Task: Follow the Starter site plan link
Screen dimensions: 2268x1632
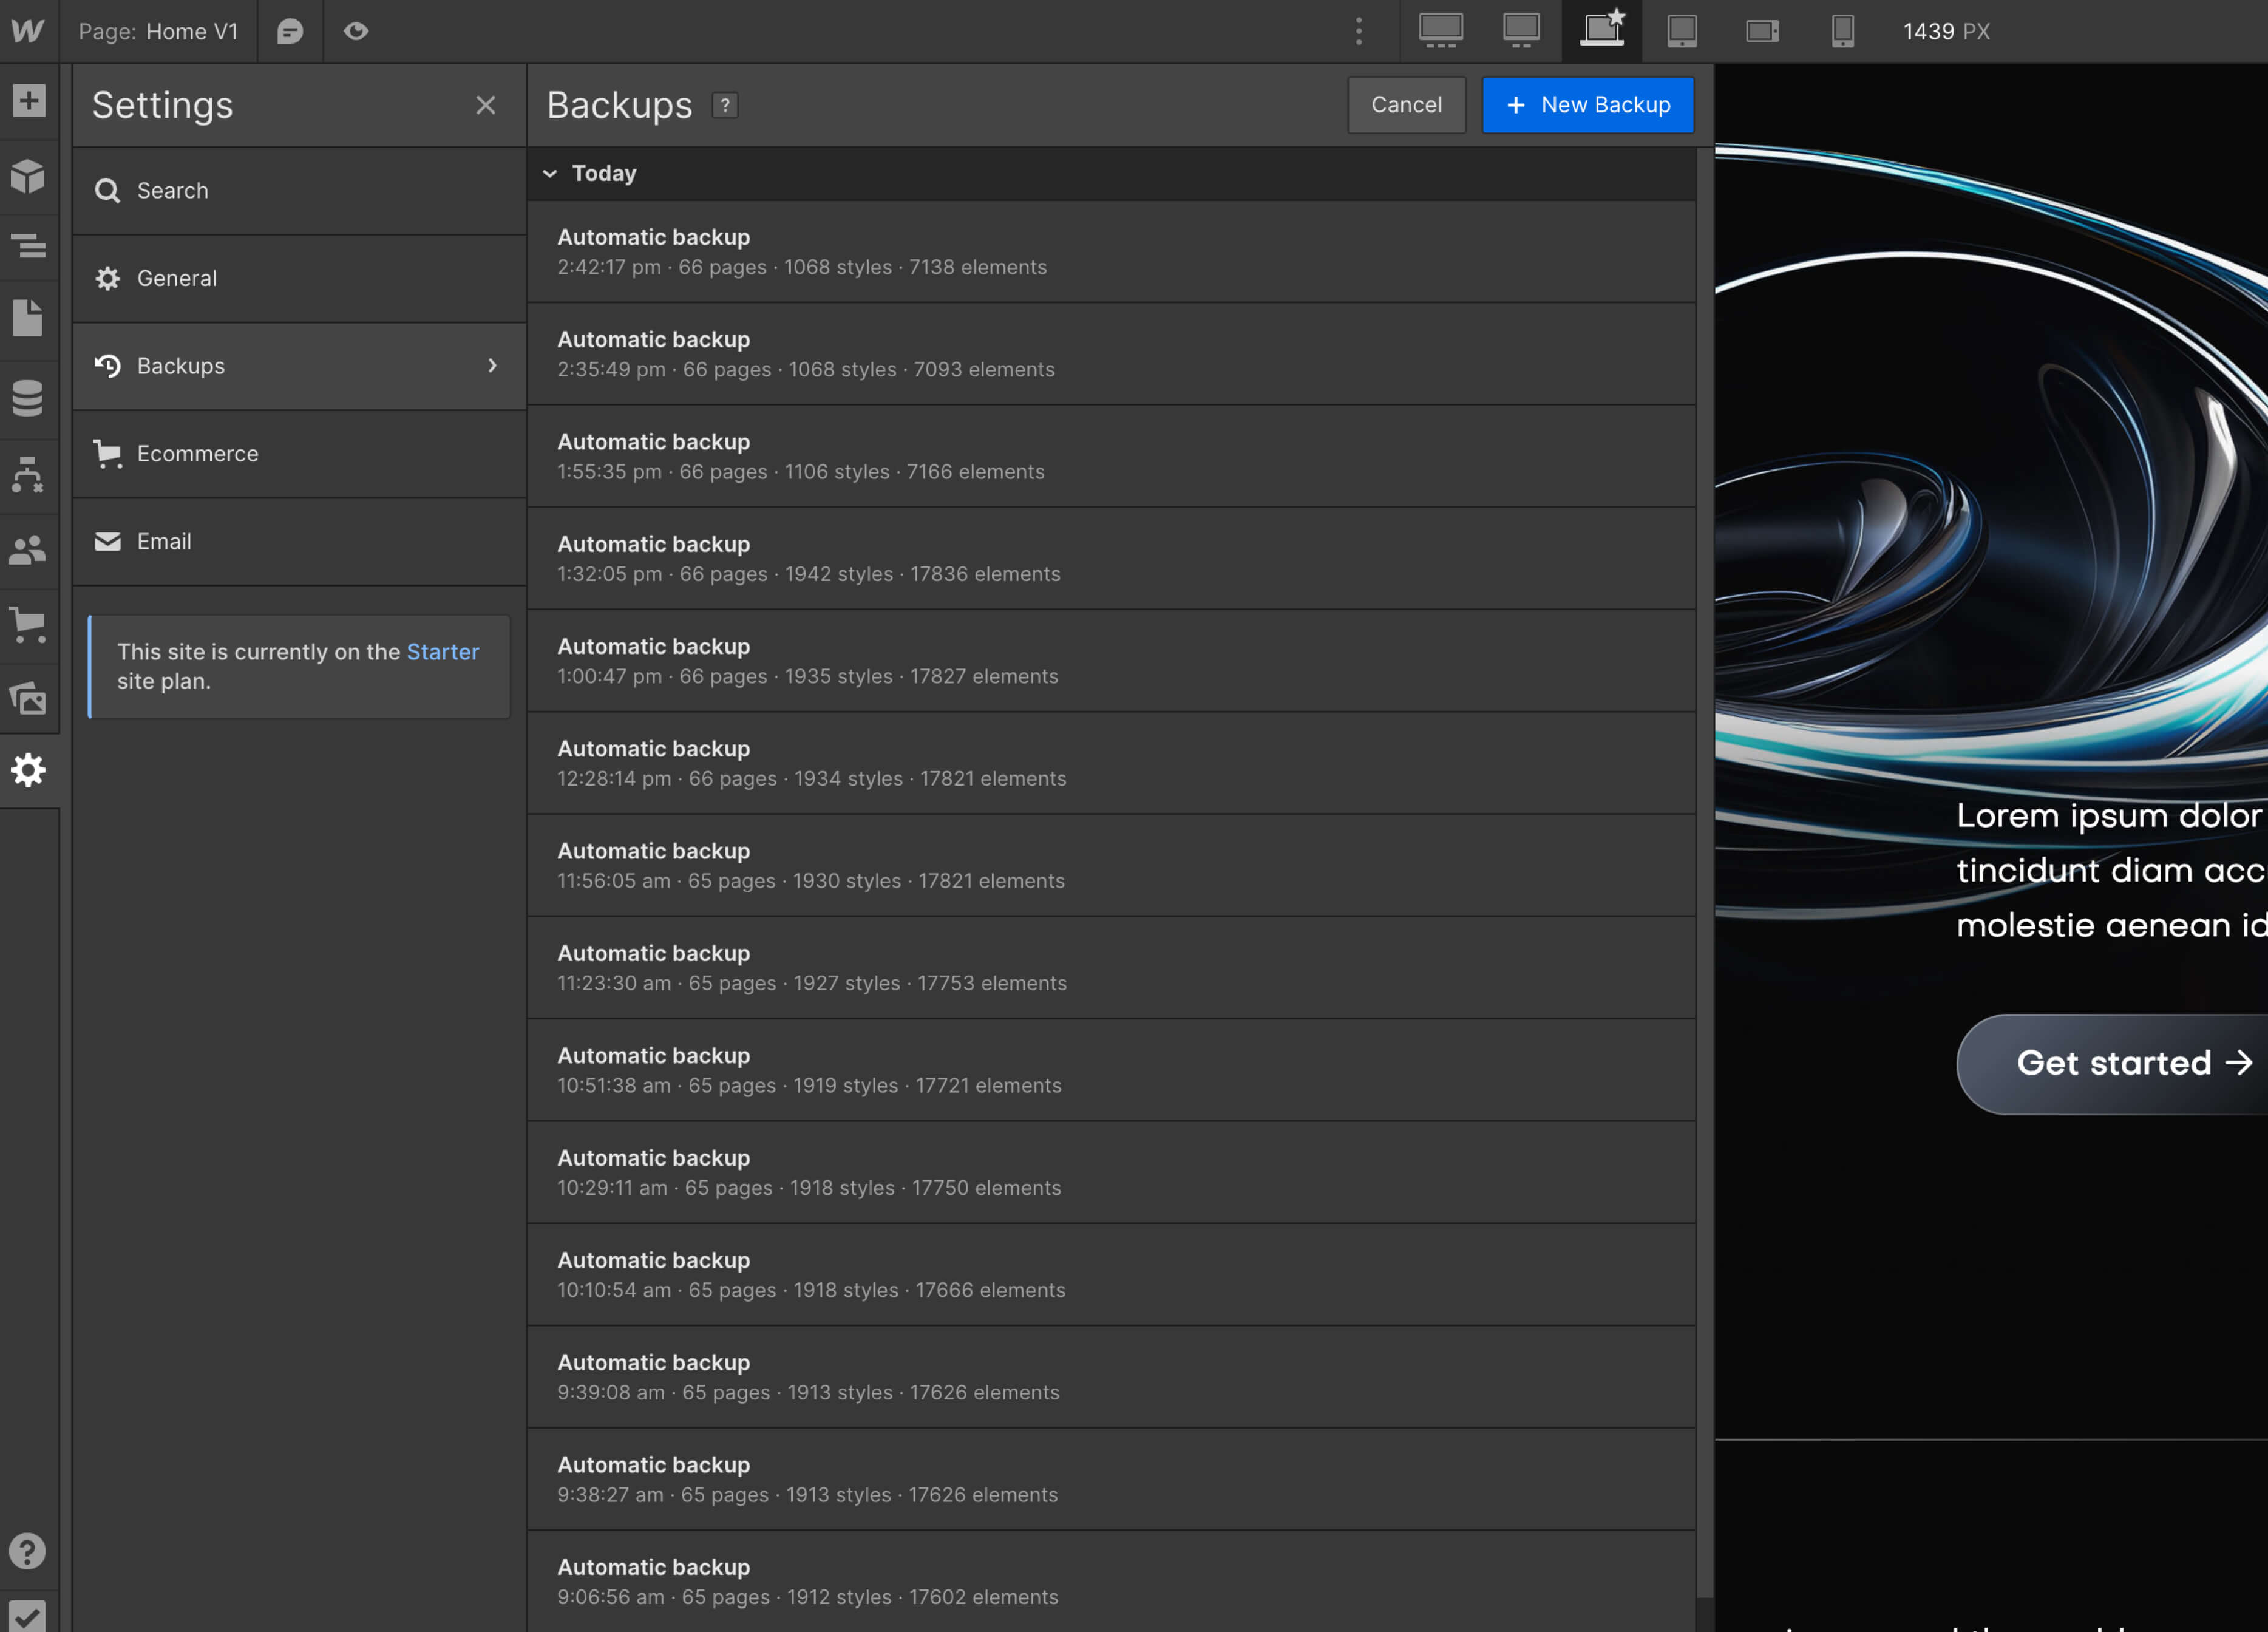Action: click(x=442, y=652)
